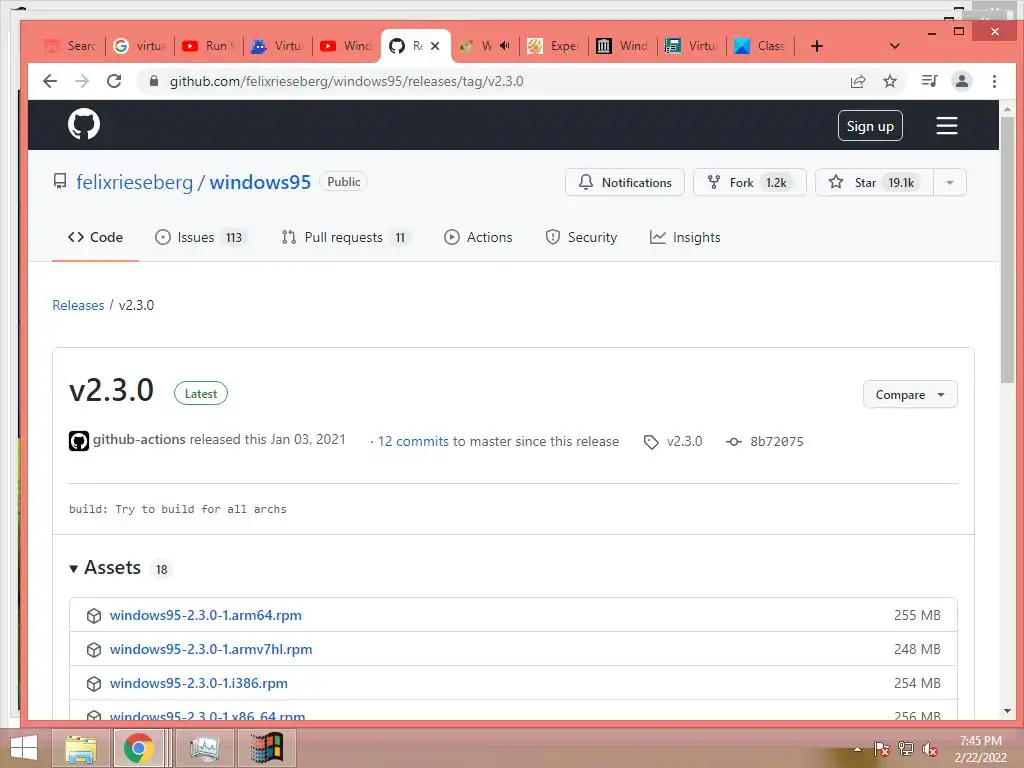Click the Notifications bell button
The height and width of the screenshot is (768, 1024).
click(x=625, y=182)
